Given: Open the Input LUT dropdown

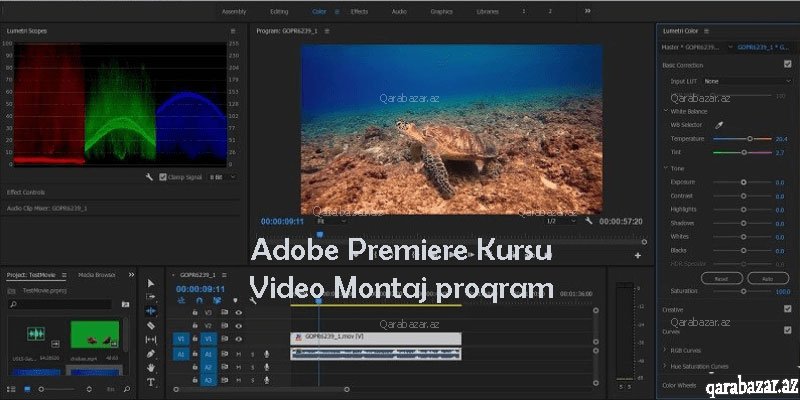Looking at the screenshot, I should coord(747,81).
